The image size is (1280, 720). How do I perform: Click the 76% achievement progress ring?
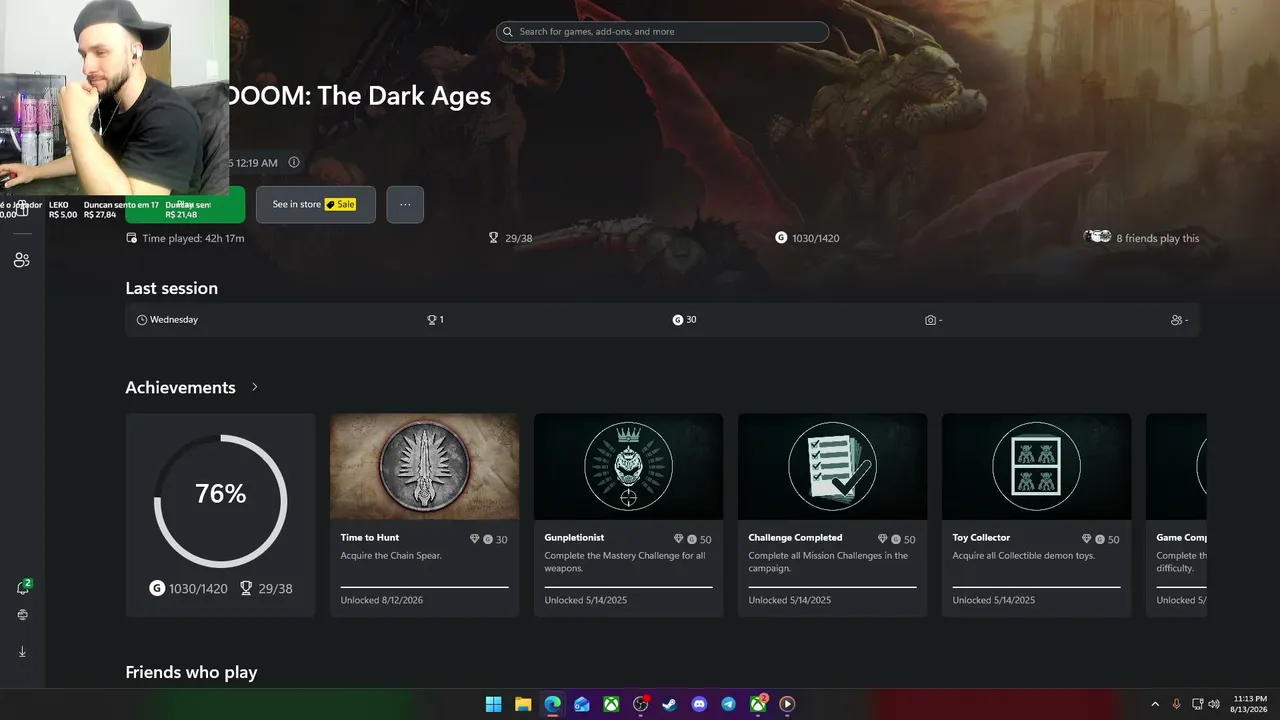(220, 501)
